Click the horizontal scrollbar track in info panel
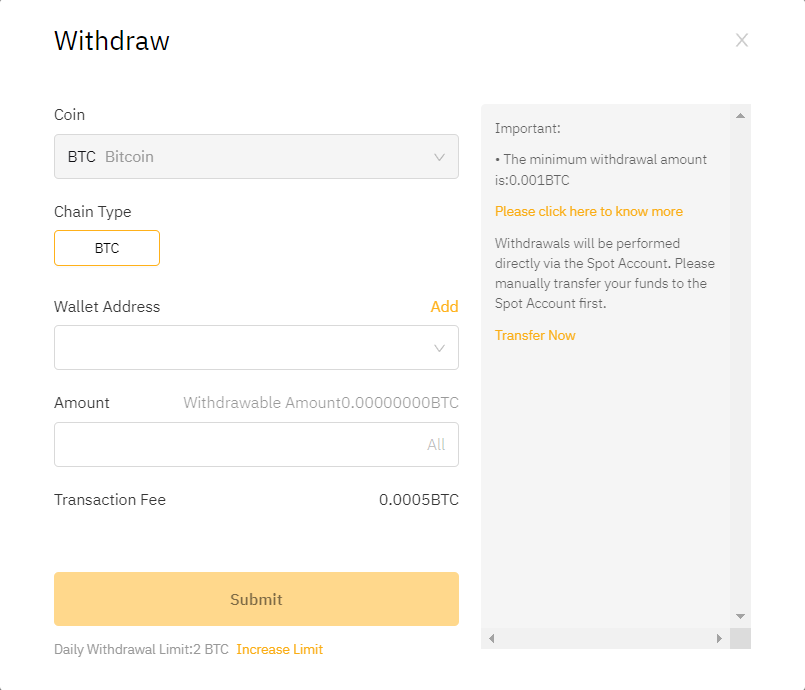This screenshot has height=690, width=805. tap(605, 638)
